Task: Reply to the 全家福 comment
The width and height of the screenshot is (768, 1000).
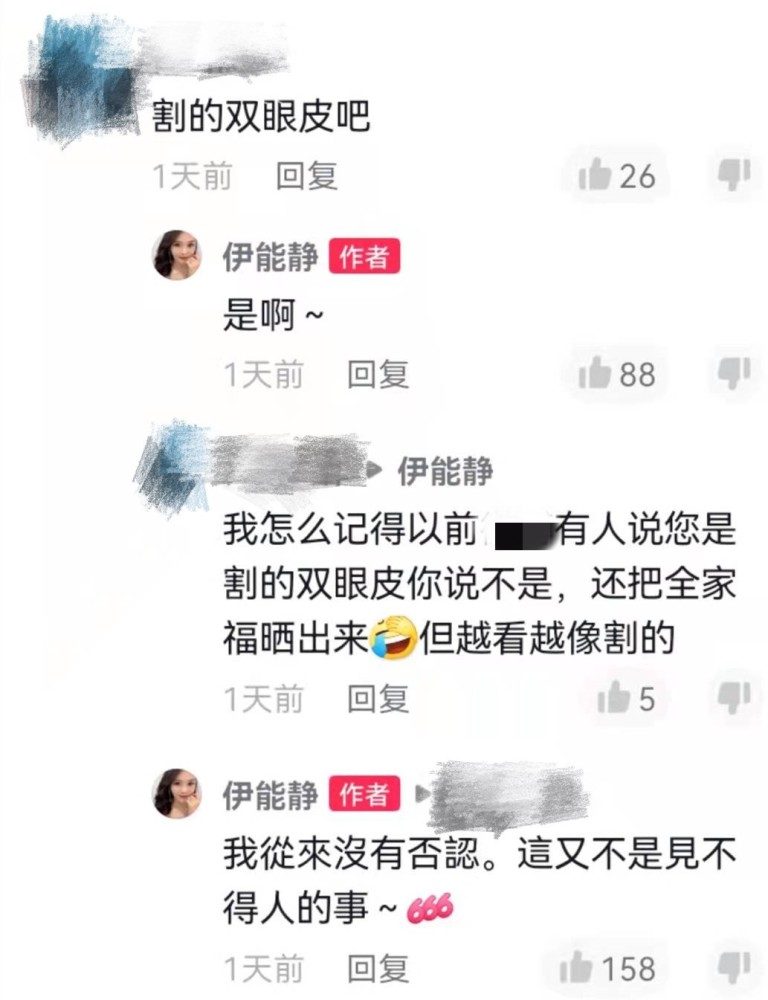Action: point(378,698)
